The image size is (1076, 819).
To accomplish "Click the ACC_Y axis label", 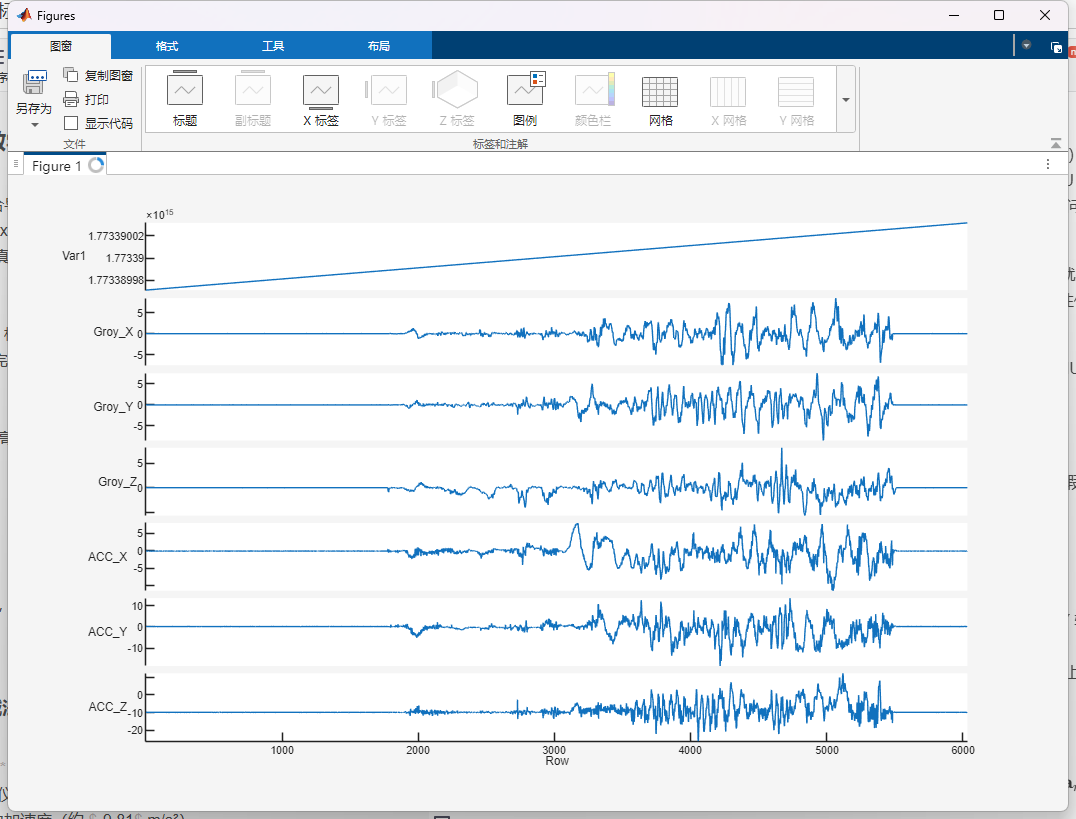I will point(108,632).
